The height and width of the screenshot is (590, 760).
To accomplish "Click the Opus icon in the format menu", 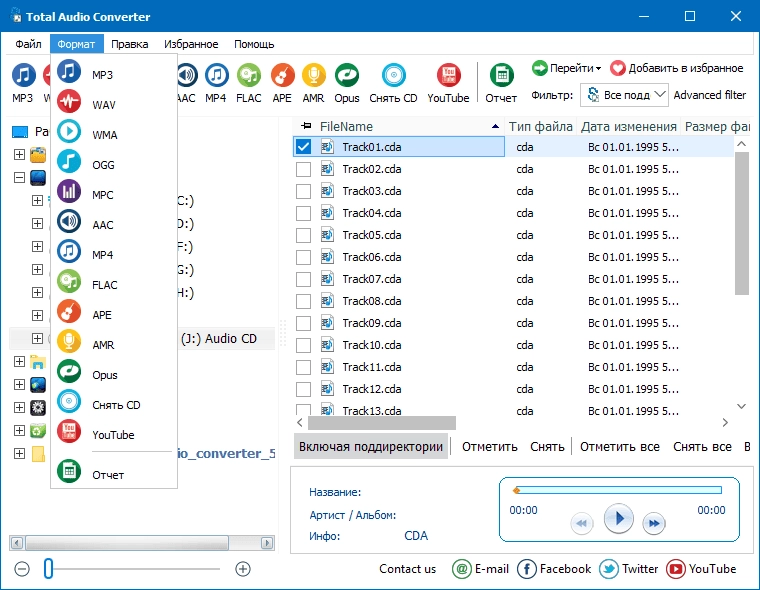I will [x=69, y=371].
